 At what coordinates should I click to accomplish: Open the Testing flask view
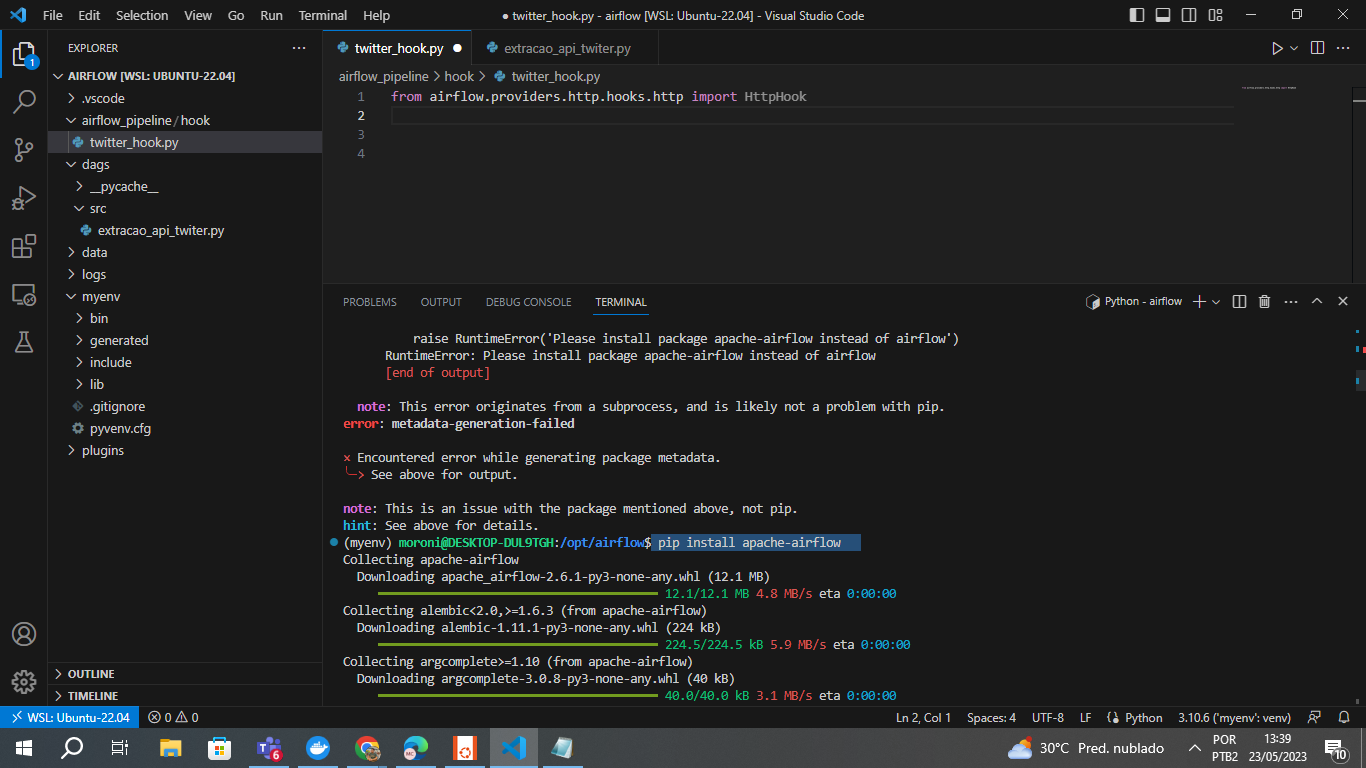pos(24,342)
